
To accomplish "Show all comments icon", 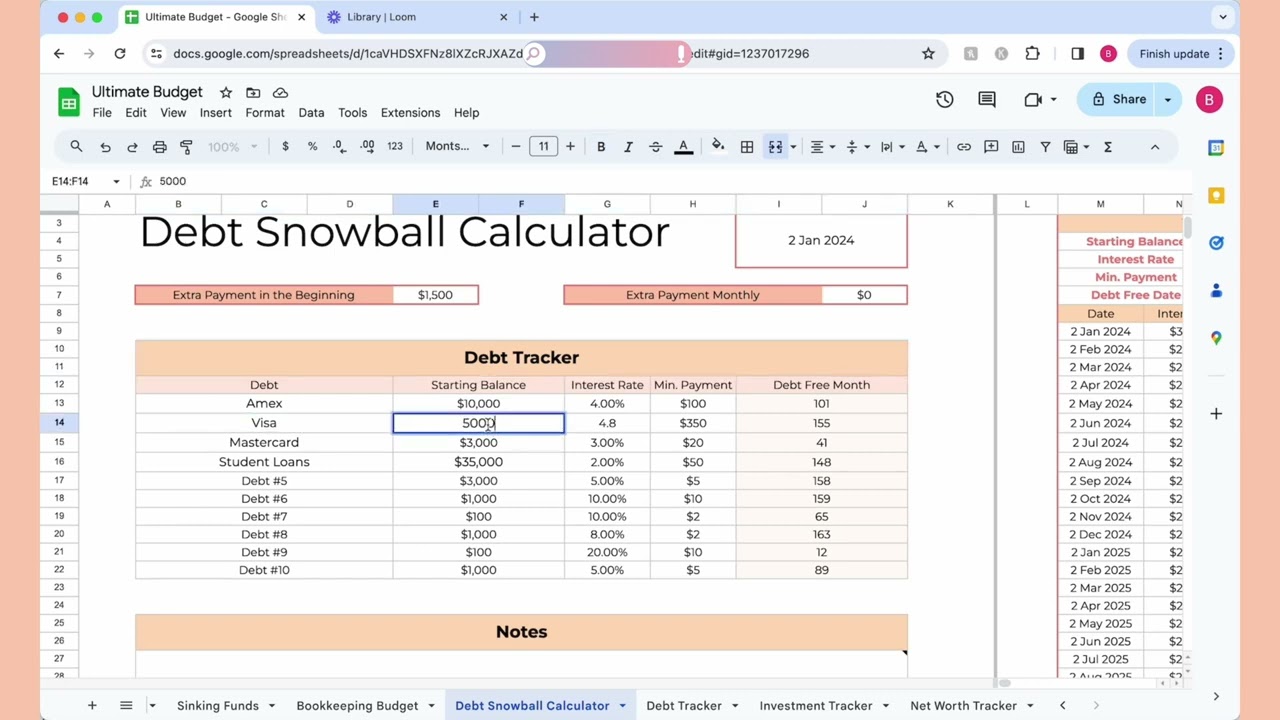I will coord(987,99).
